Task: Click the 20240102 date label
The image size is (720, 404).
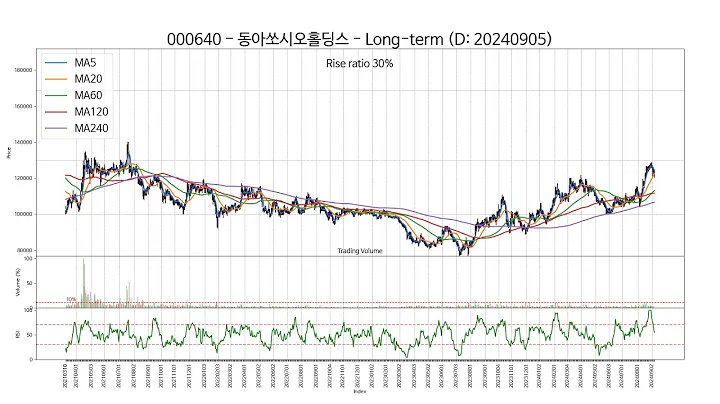Action: (x=540, y=376)
